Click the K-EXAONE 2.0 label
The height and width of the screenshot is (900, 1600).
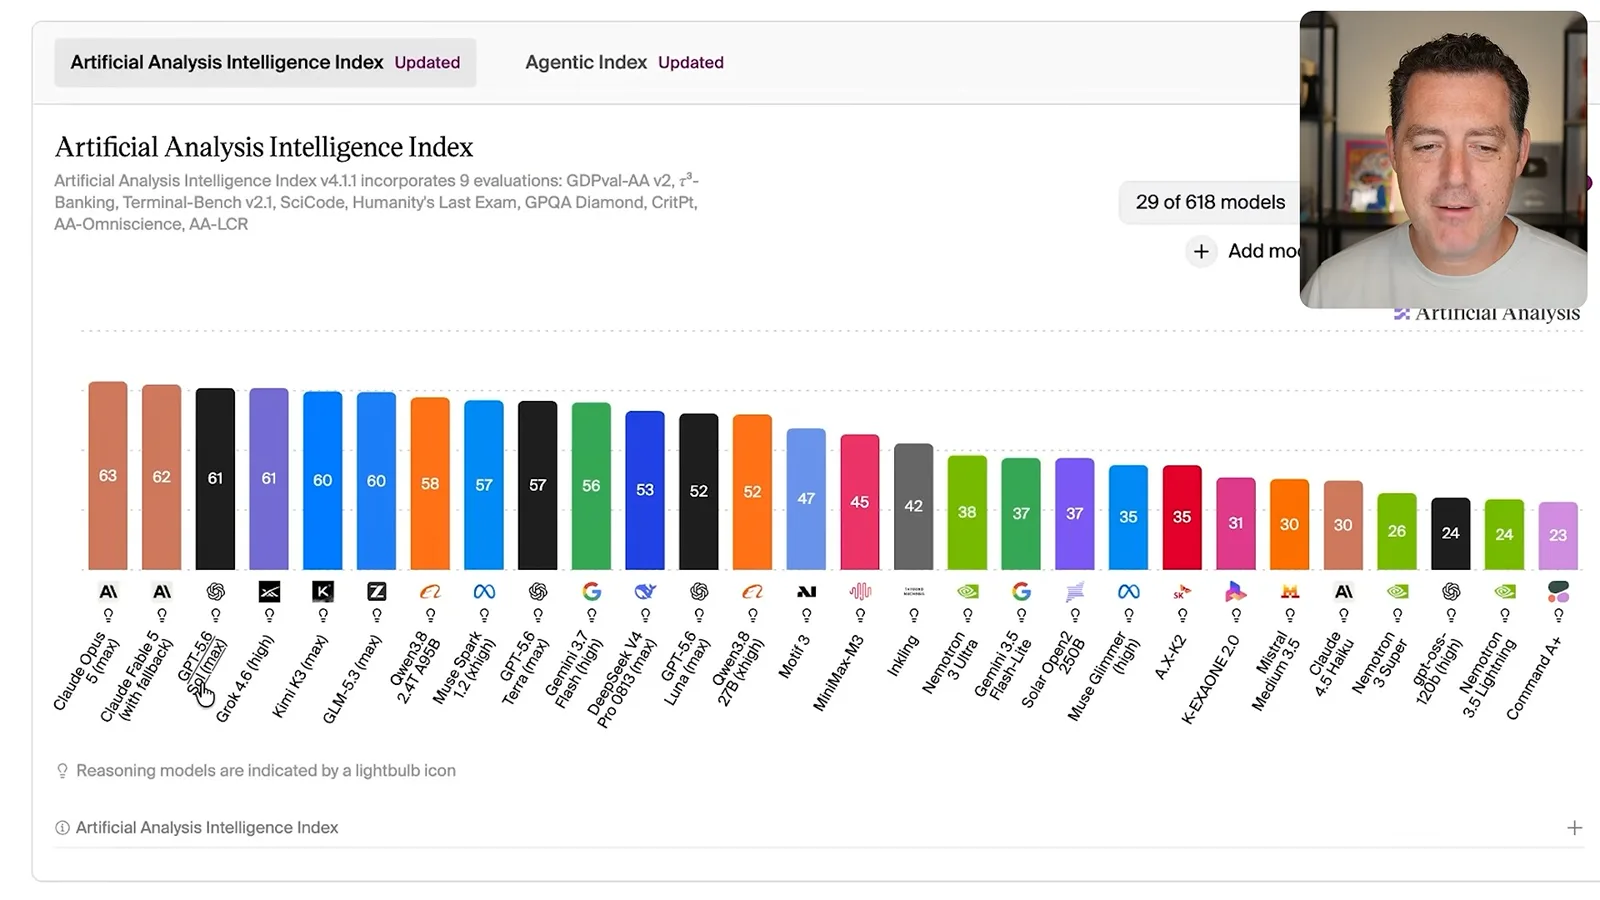tap(1211, 679)
